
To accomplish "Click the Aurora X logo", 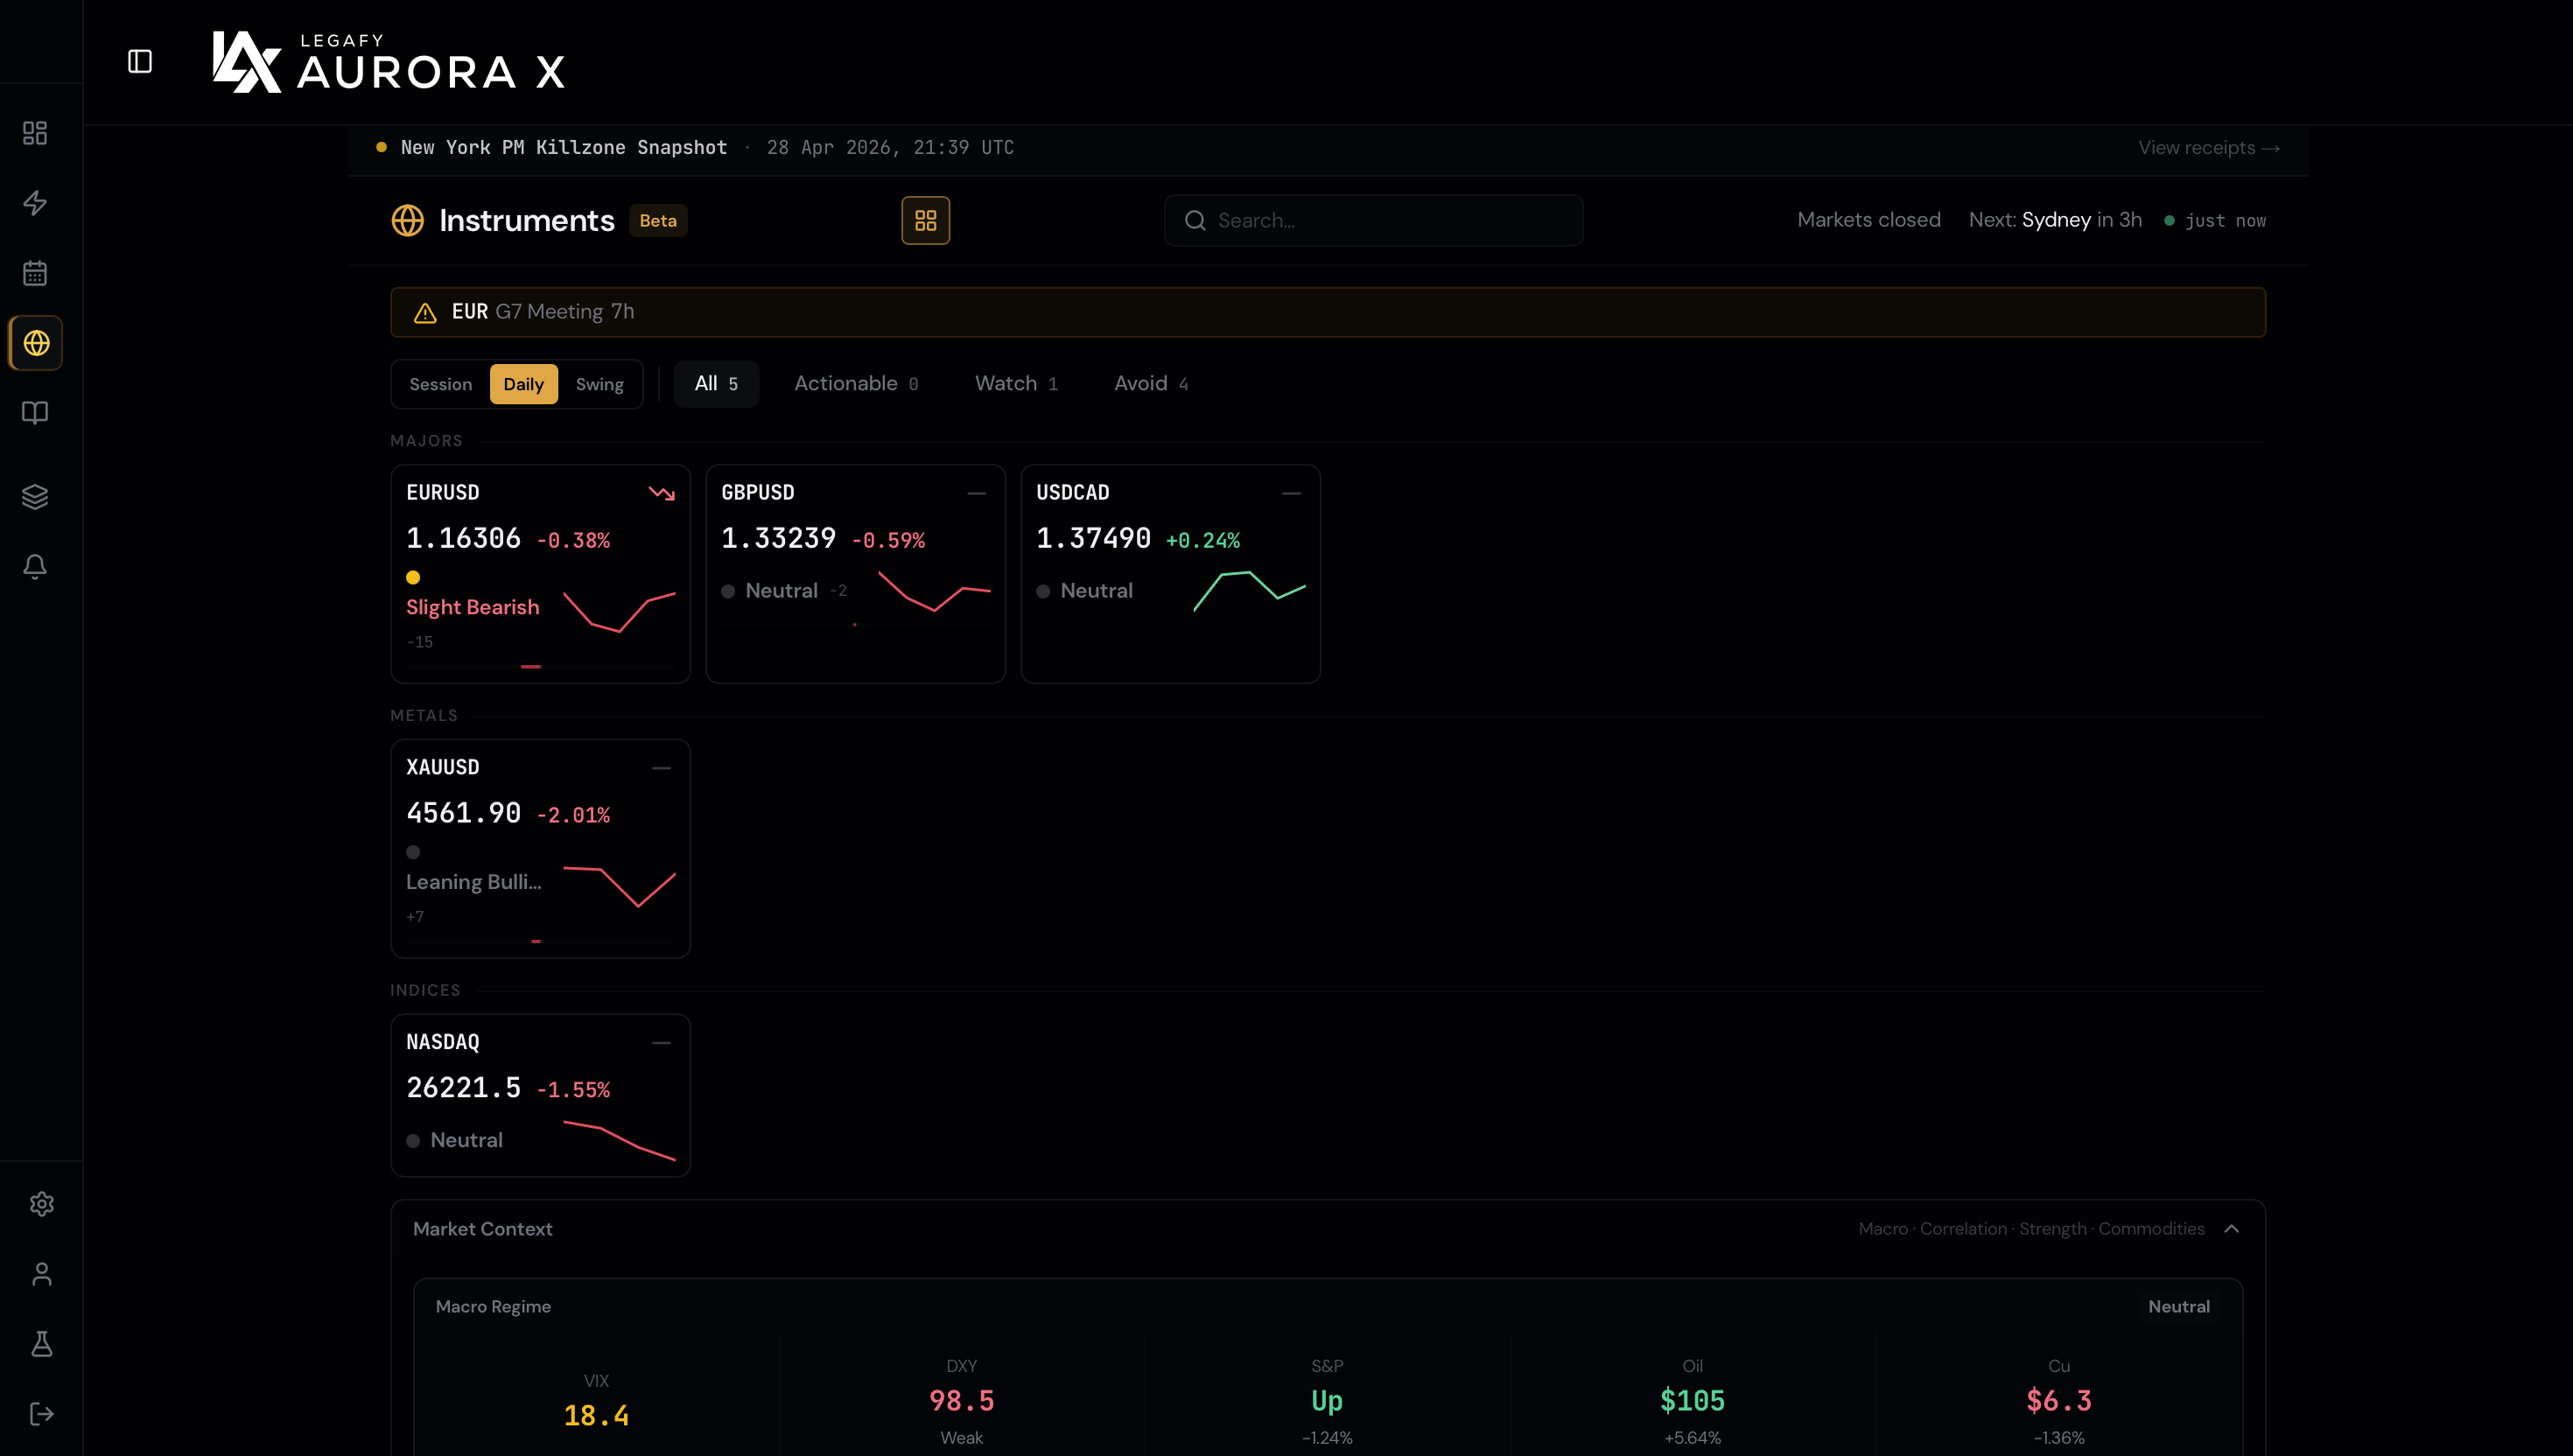I will (x=389, y=62).
